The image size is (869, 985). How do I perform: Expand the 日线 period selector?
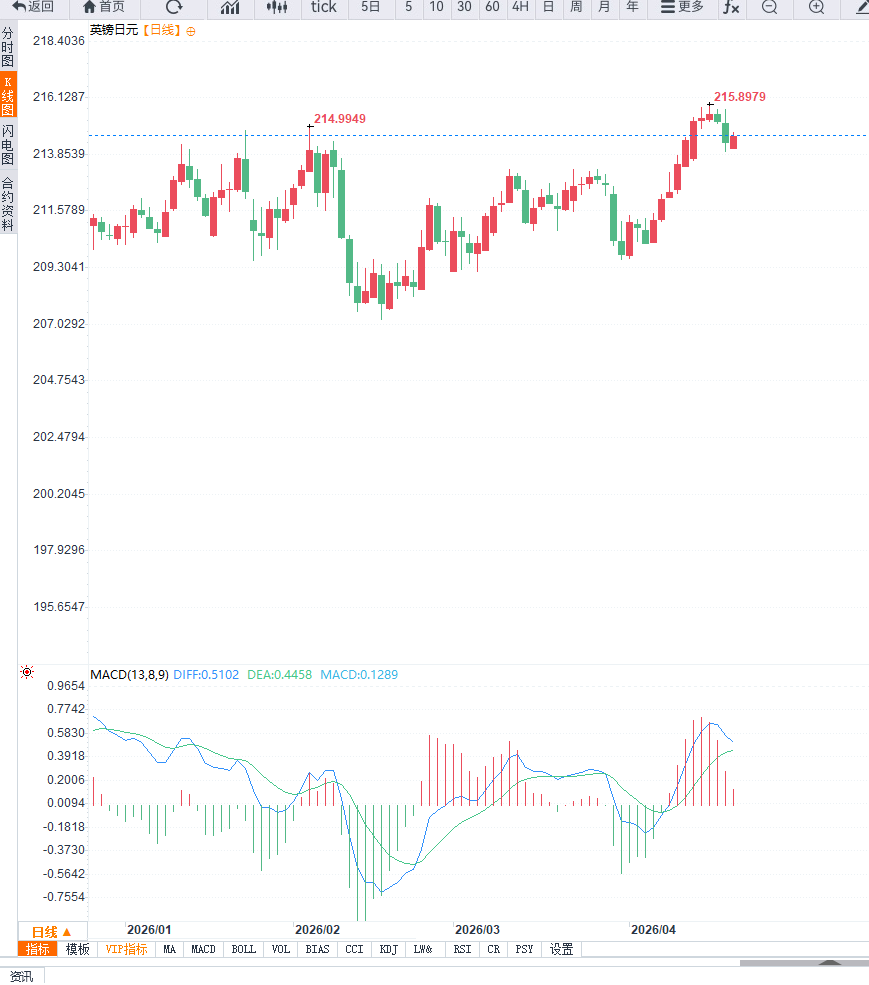[x=52, y=932]
